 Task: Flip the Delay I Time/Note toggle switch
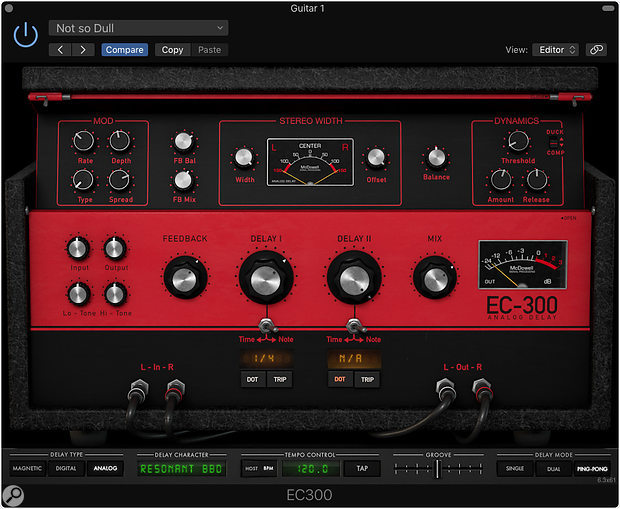267,327
